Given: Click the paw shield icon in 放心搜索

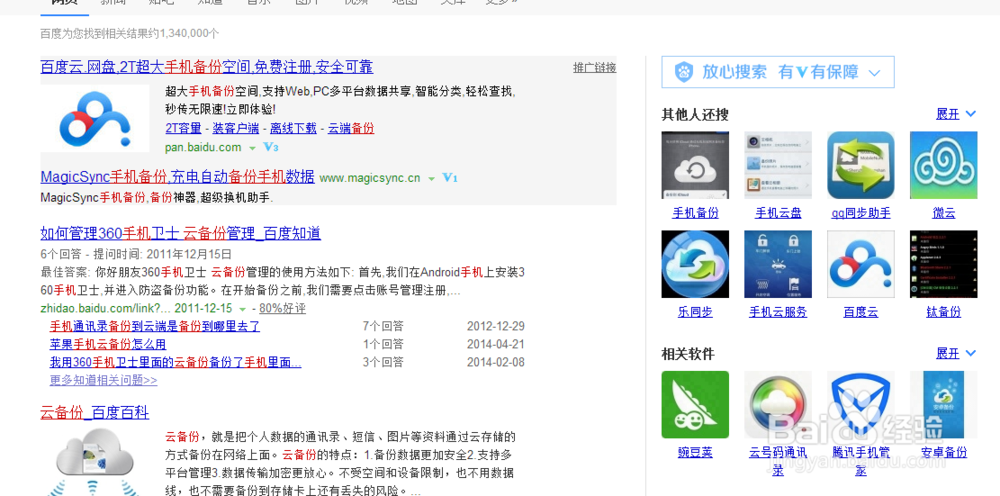Looking at the screenshot, I should 684,72.
